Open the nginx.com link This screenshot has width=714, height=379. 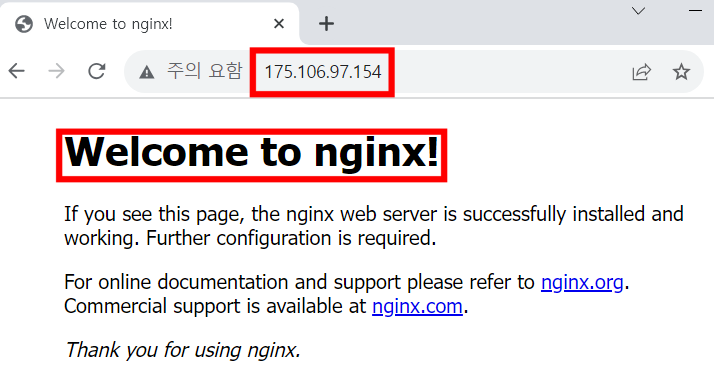point(417,306)
